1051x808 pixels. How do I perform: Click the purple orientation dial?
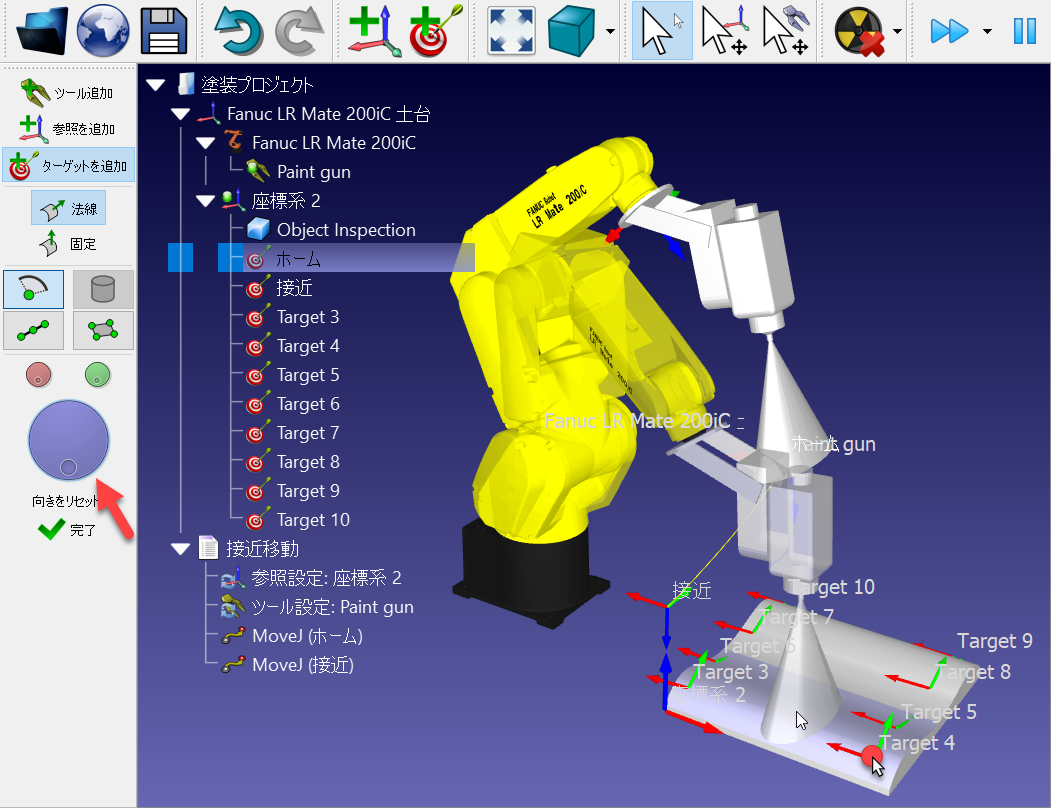pyautogui.click(x=68, y=440)
